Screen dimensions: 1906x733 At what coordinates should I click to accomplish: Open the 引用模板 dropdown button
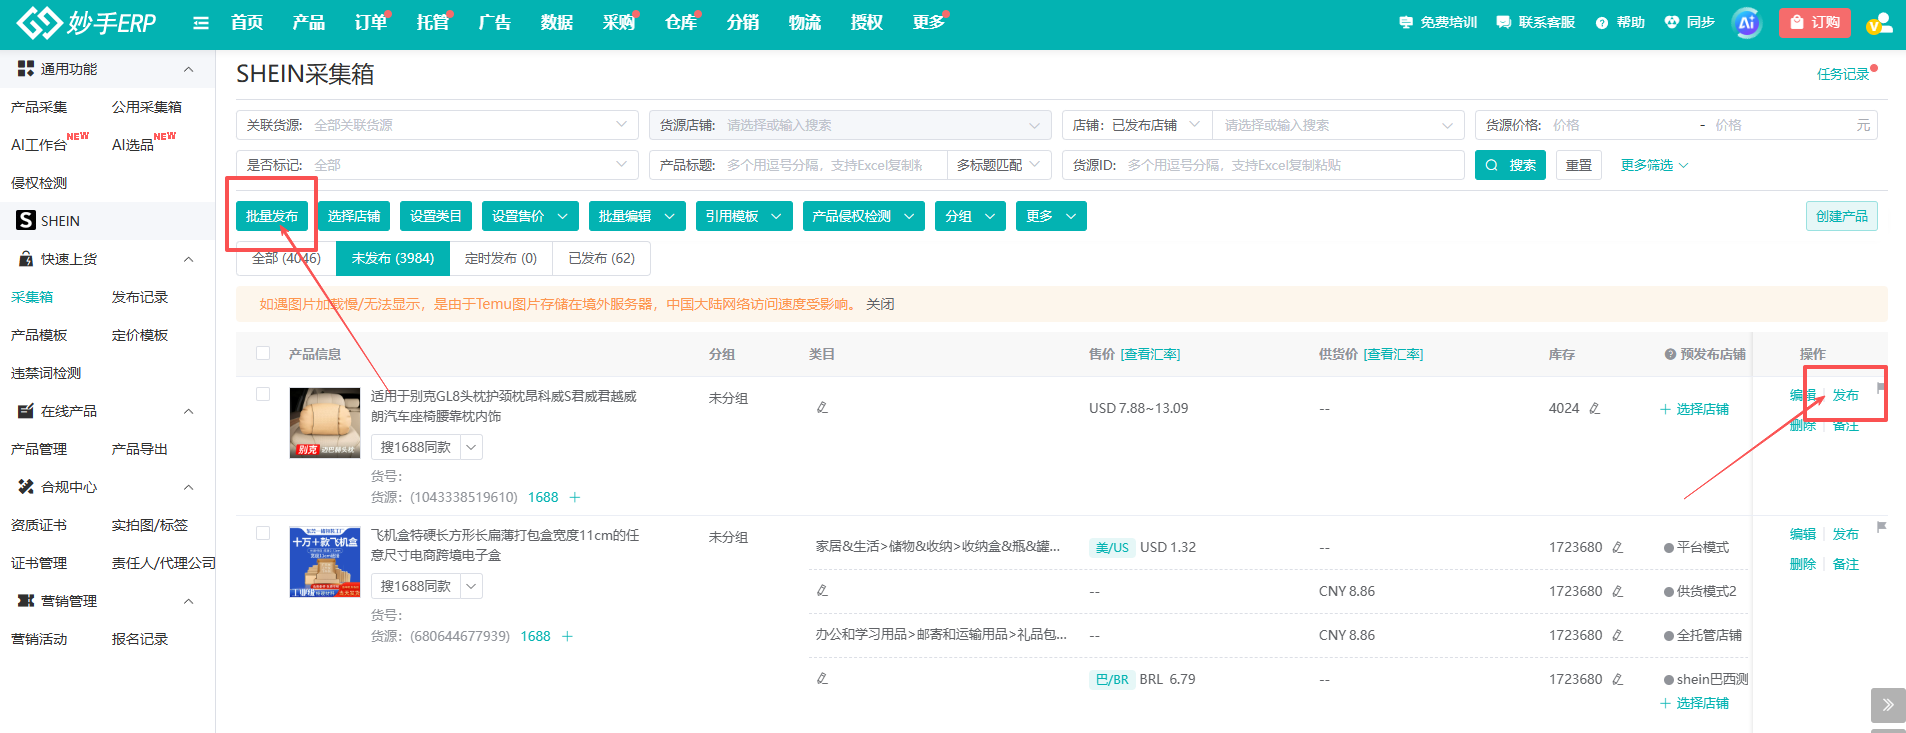click(744, 216)
